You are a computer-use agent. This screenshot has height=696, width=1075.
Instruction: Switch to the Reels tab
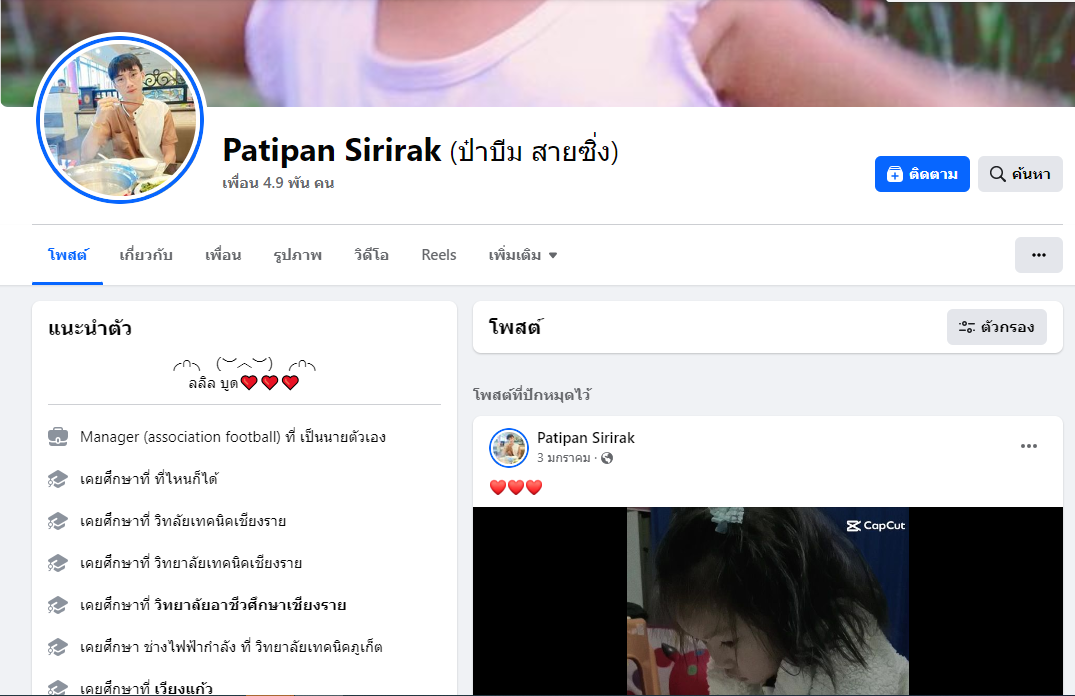(x=438, y=255)
